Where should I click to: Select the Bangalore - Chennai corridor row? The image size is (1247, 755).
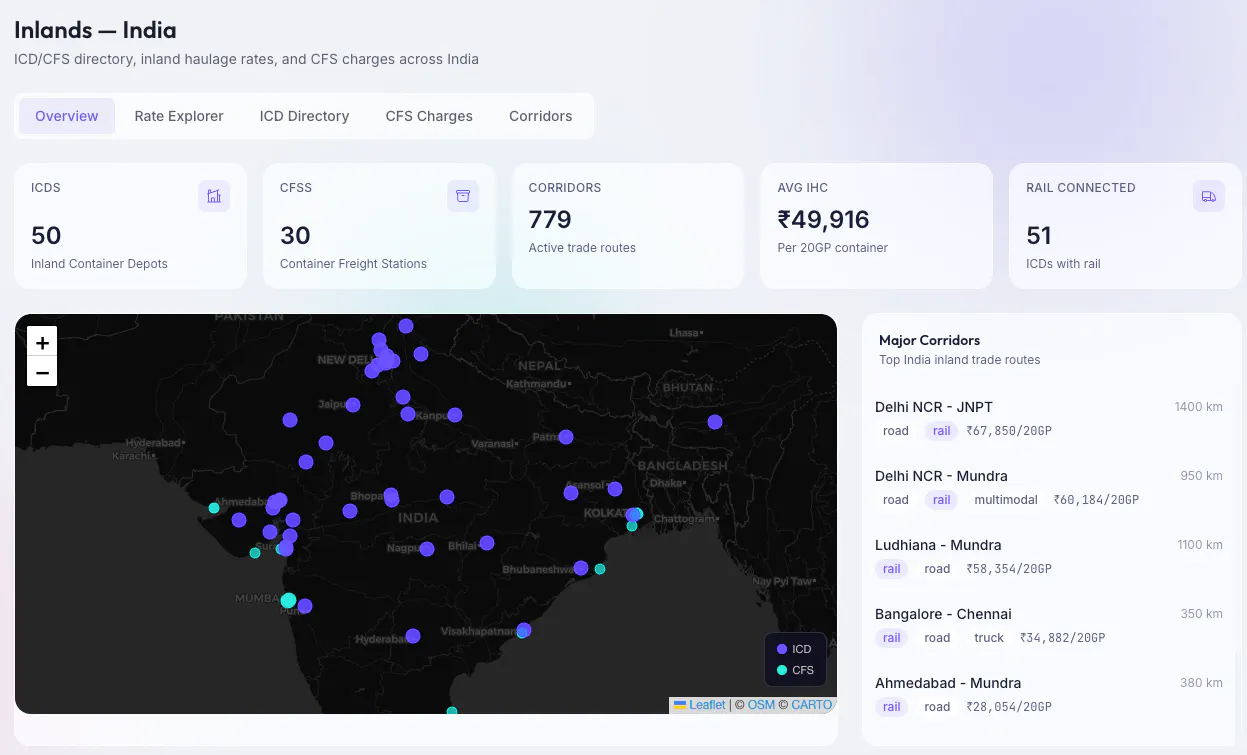[1049, 626]
